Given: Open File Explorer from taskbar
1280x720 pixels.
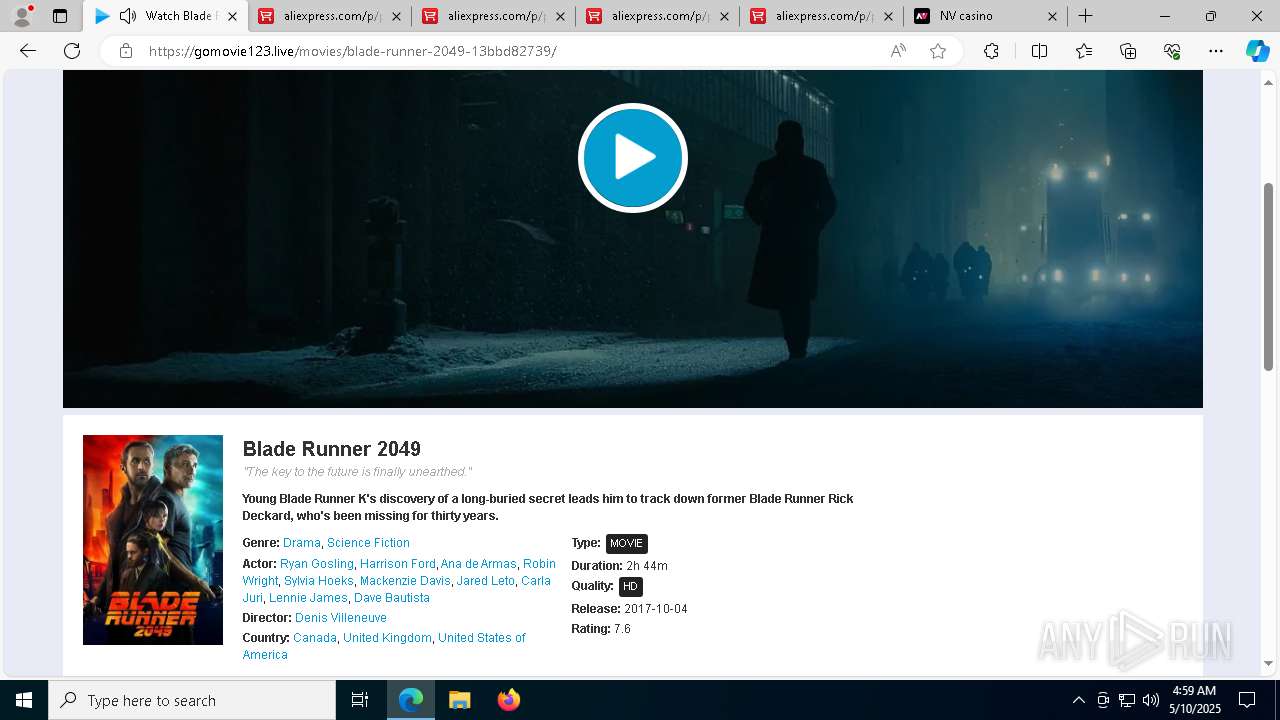Looking at the screenshot, I should [x=459, y=700].
